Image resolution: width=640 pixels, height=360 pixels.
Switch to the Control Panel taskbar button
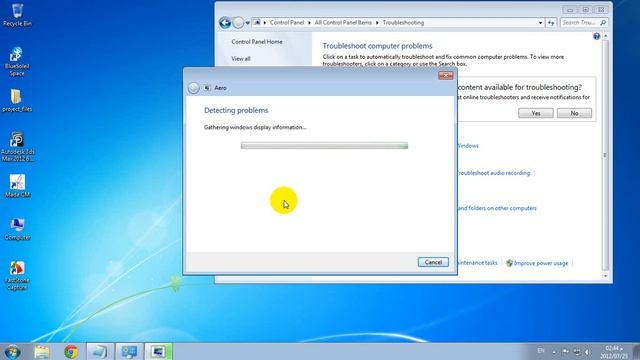pos(129,351)
